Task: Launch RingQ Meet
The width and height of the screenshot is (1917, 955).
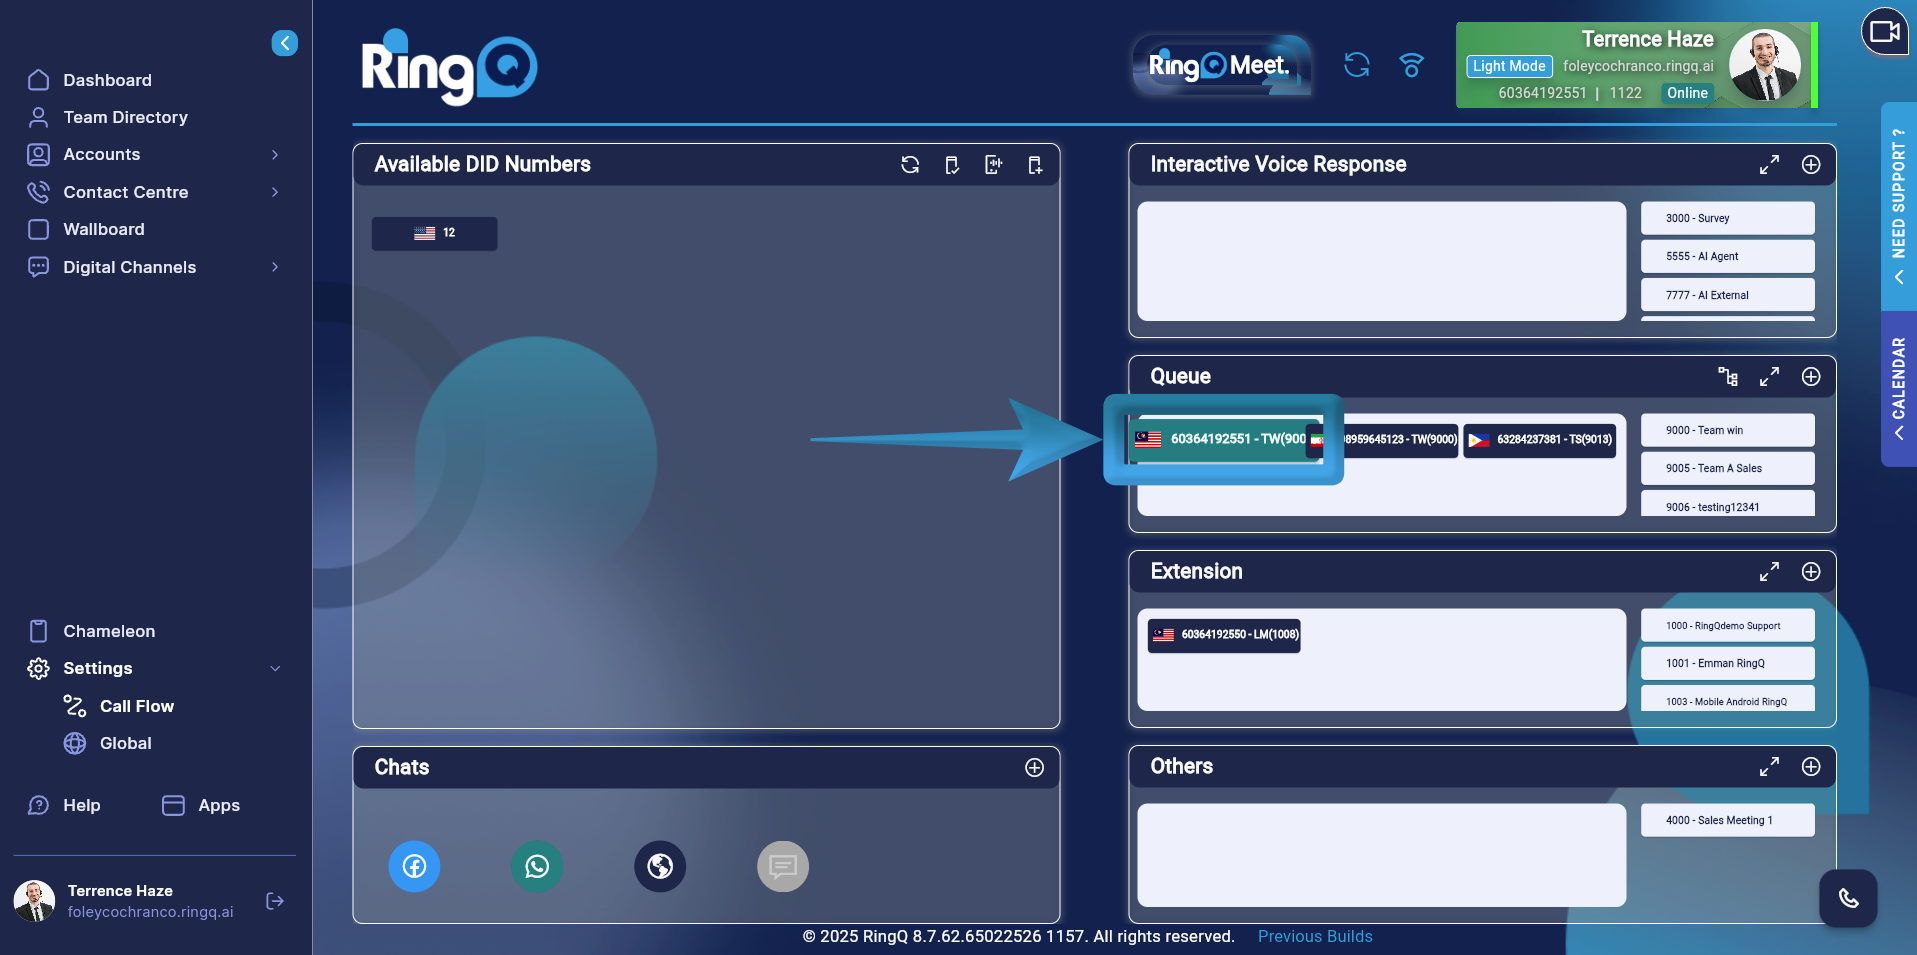Action: (x=1219, y=66)
